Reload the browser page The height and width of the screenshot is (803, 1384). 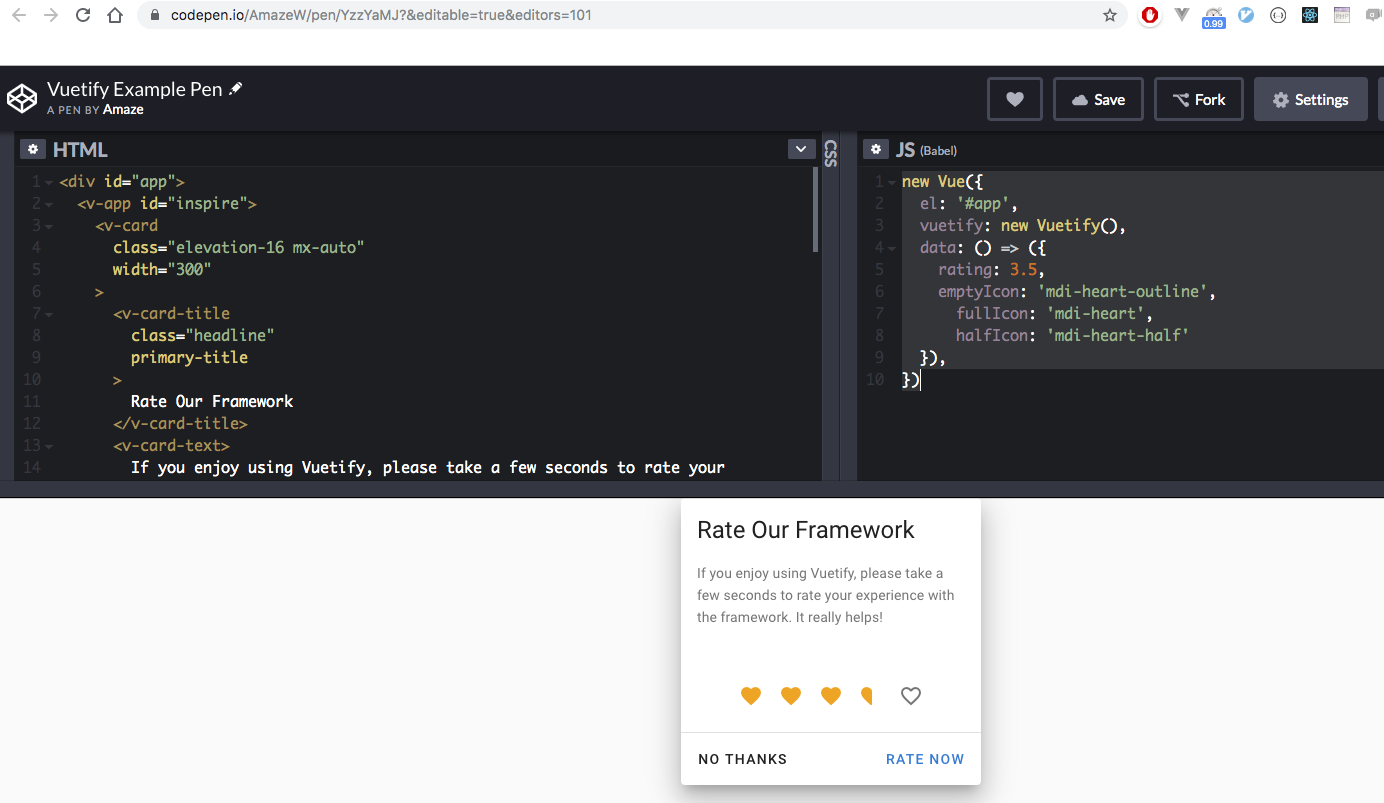pos(83,15)
